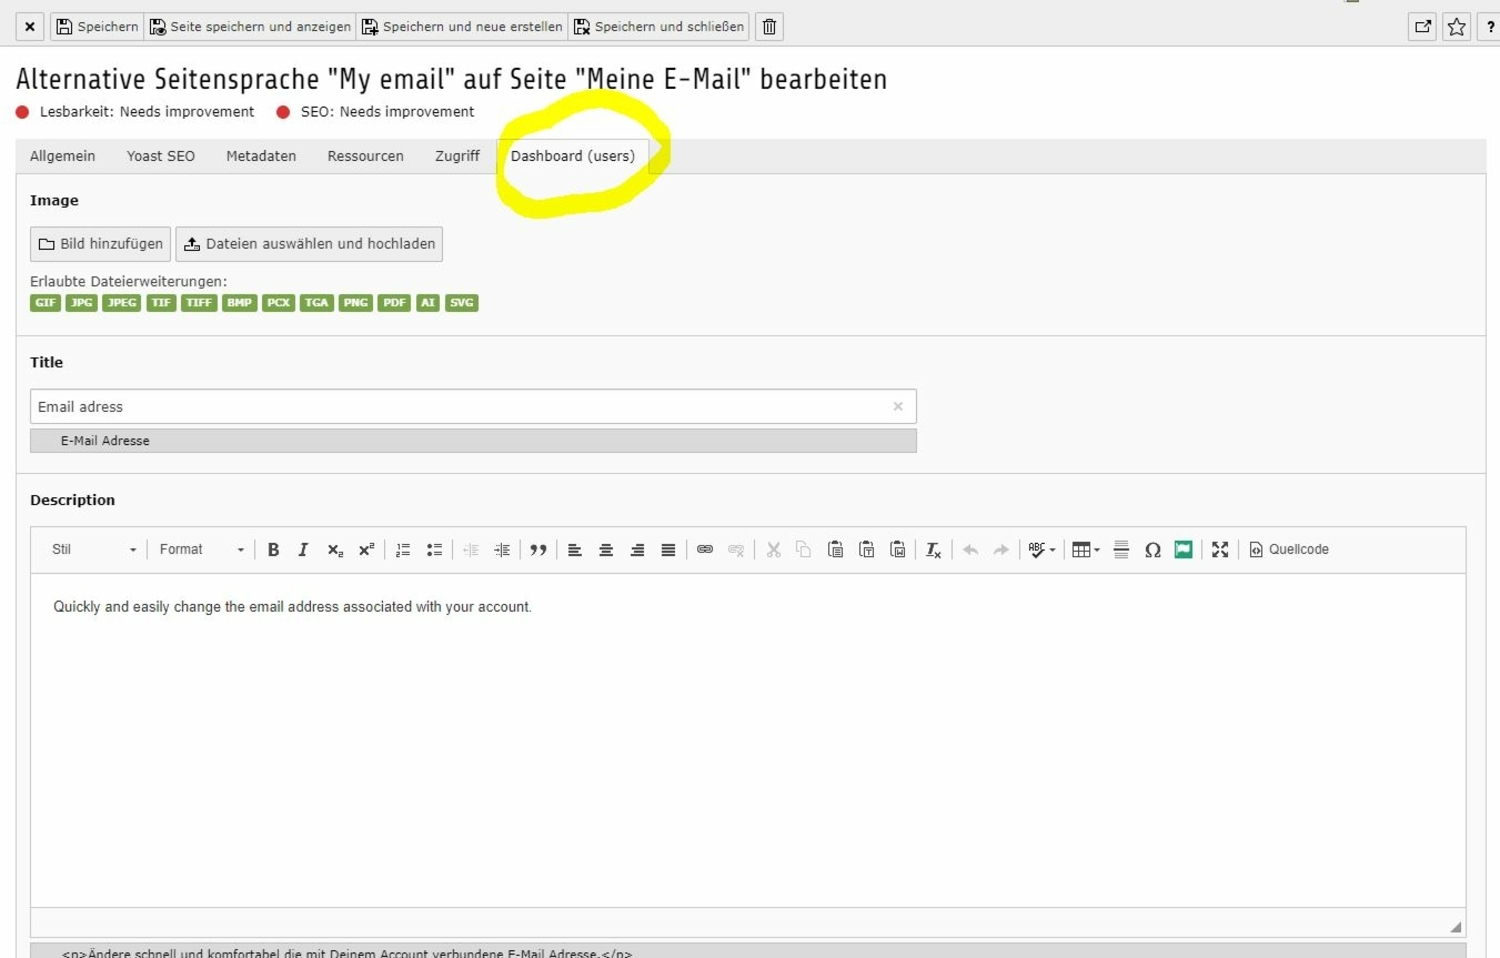Viewport: 1500px width, 958px height.
Task: Open help with question mark icon
Action: click(1490, 27)
